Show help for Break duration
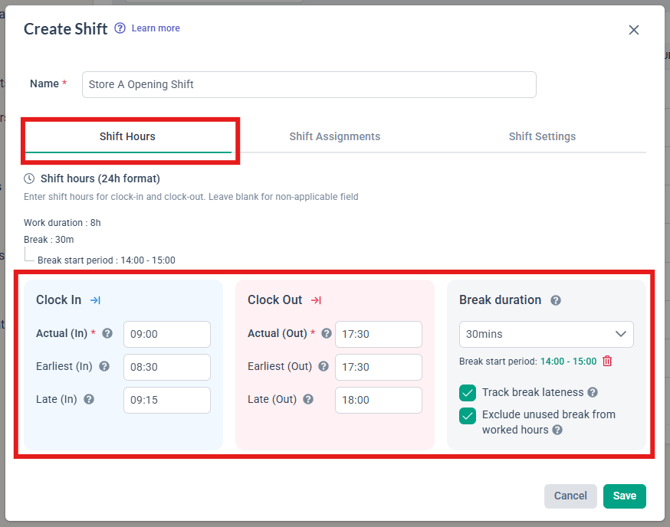This screenshot has width=670, height=527. 555,300
